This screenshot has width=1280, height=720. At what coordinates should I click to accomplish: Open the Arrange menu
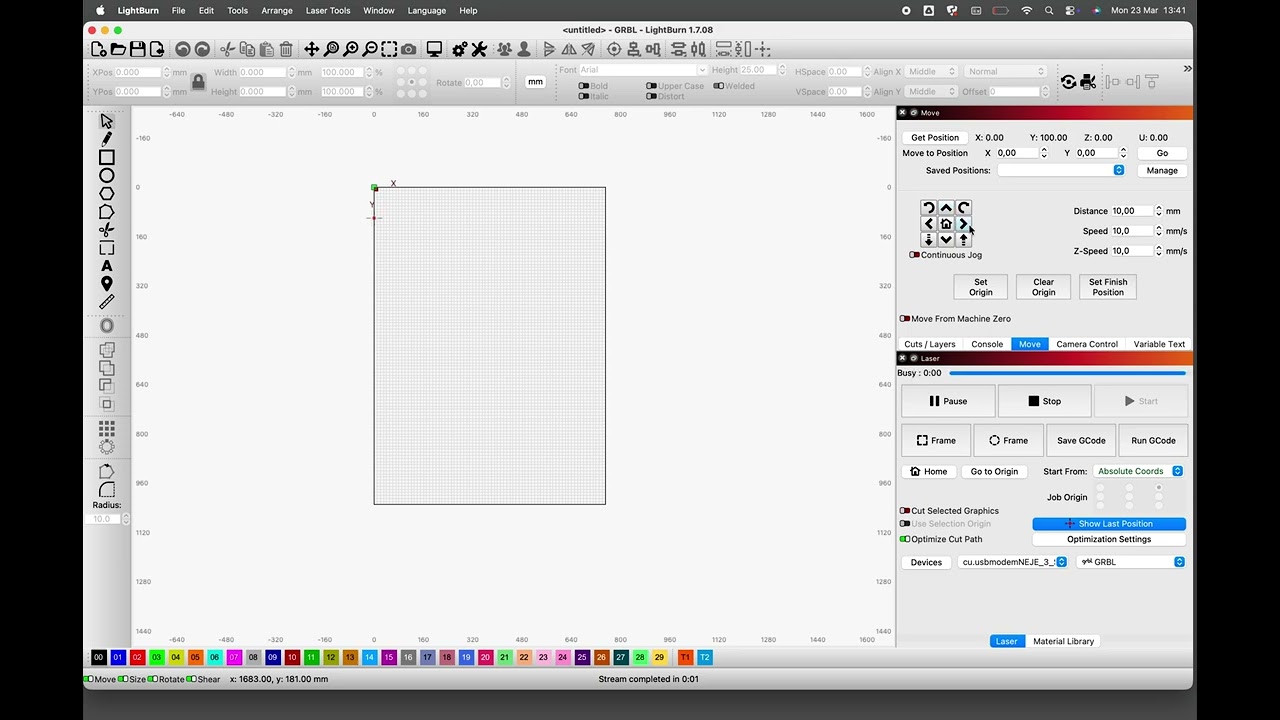pos(277,10)
